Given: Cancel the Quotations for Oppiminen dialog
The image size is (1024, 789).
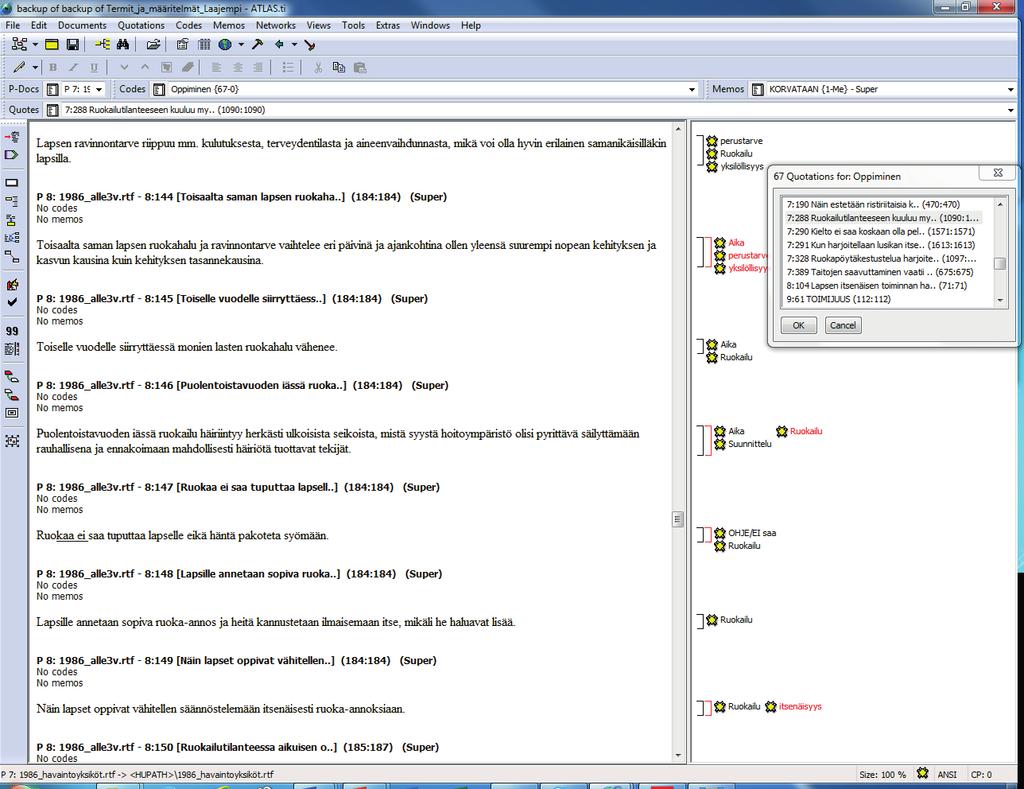Looking at the screenshot, I should coord(842,325).
